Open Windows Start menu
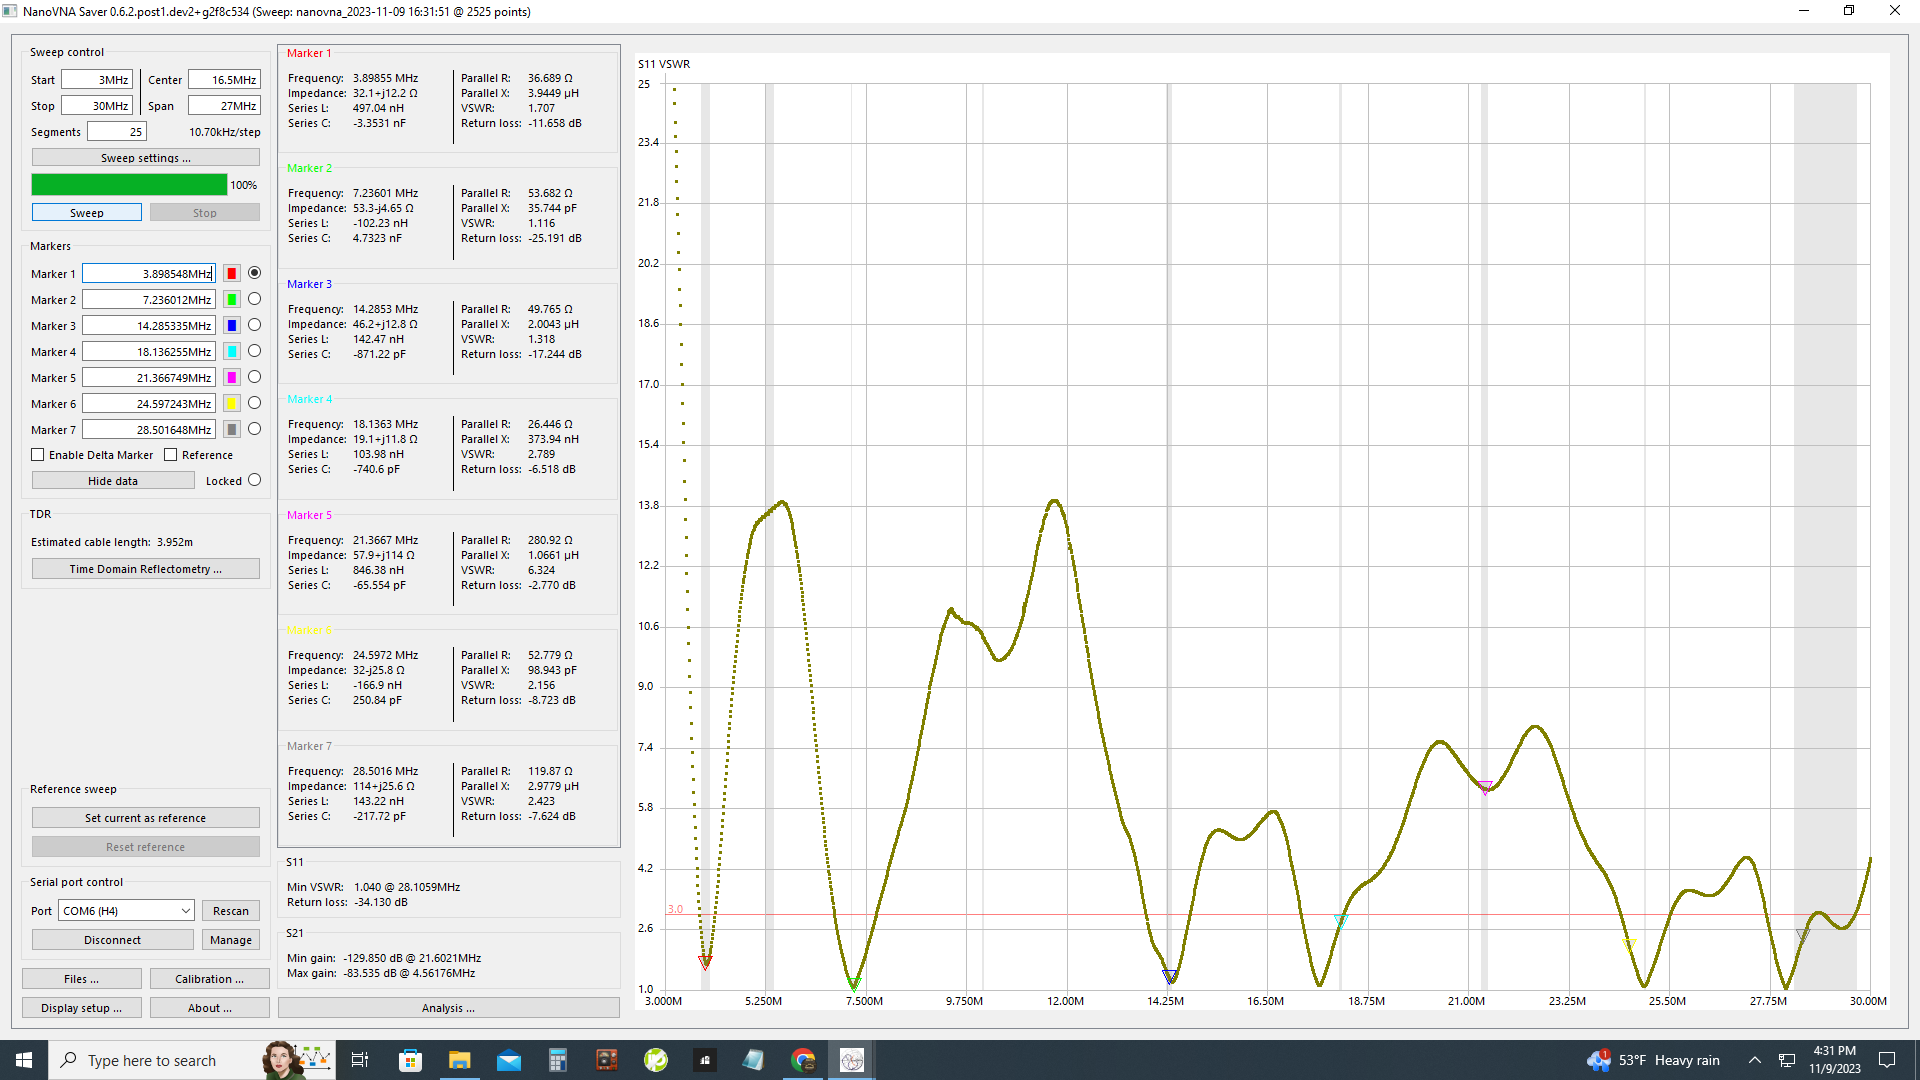The height and width of the screenshot is (1080, 1920). pos(24,1060)
